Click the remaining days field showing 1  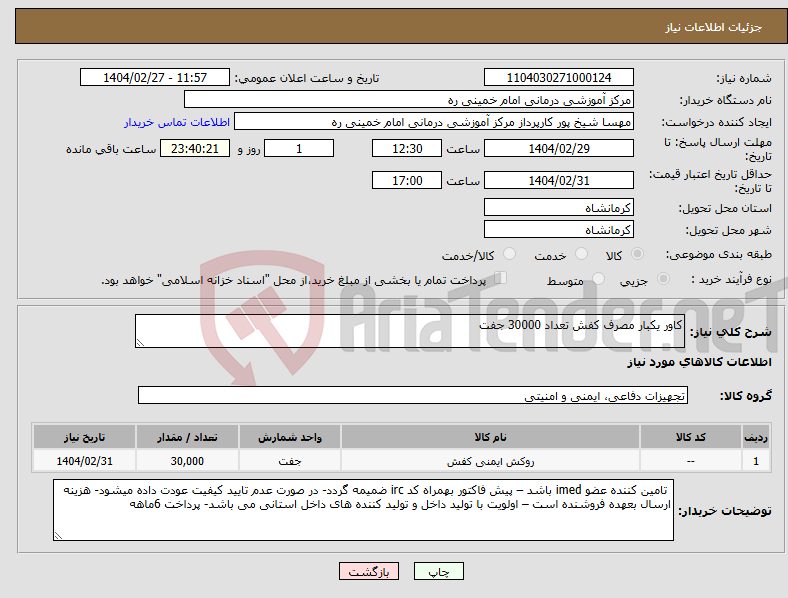coord(299,148)
